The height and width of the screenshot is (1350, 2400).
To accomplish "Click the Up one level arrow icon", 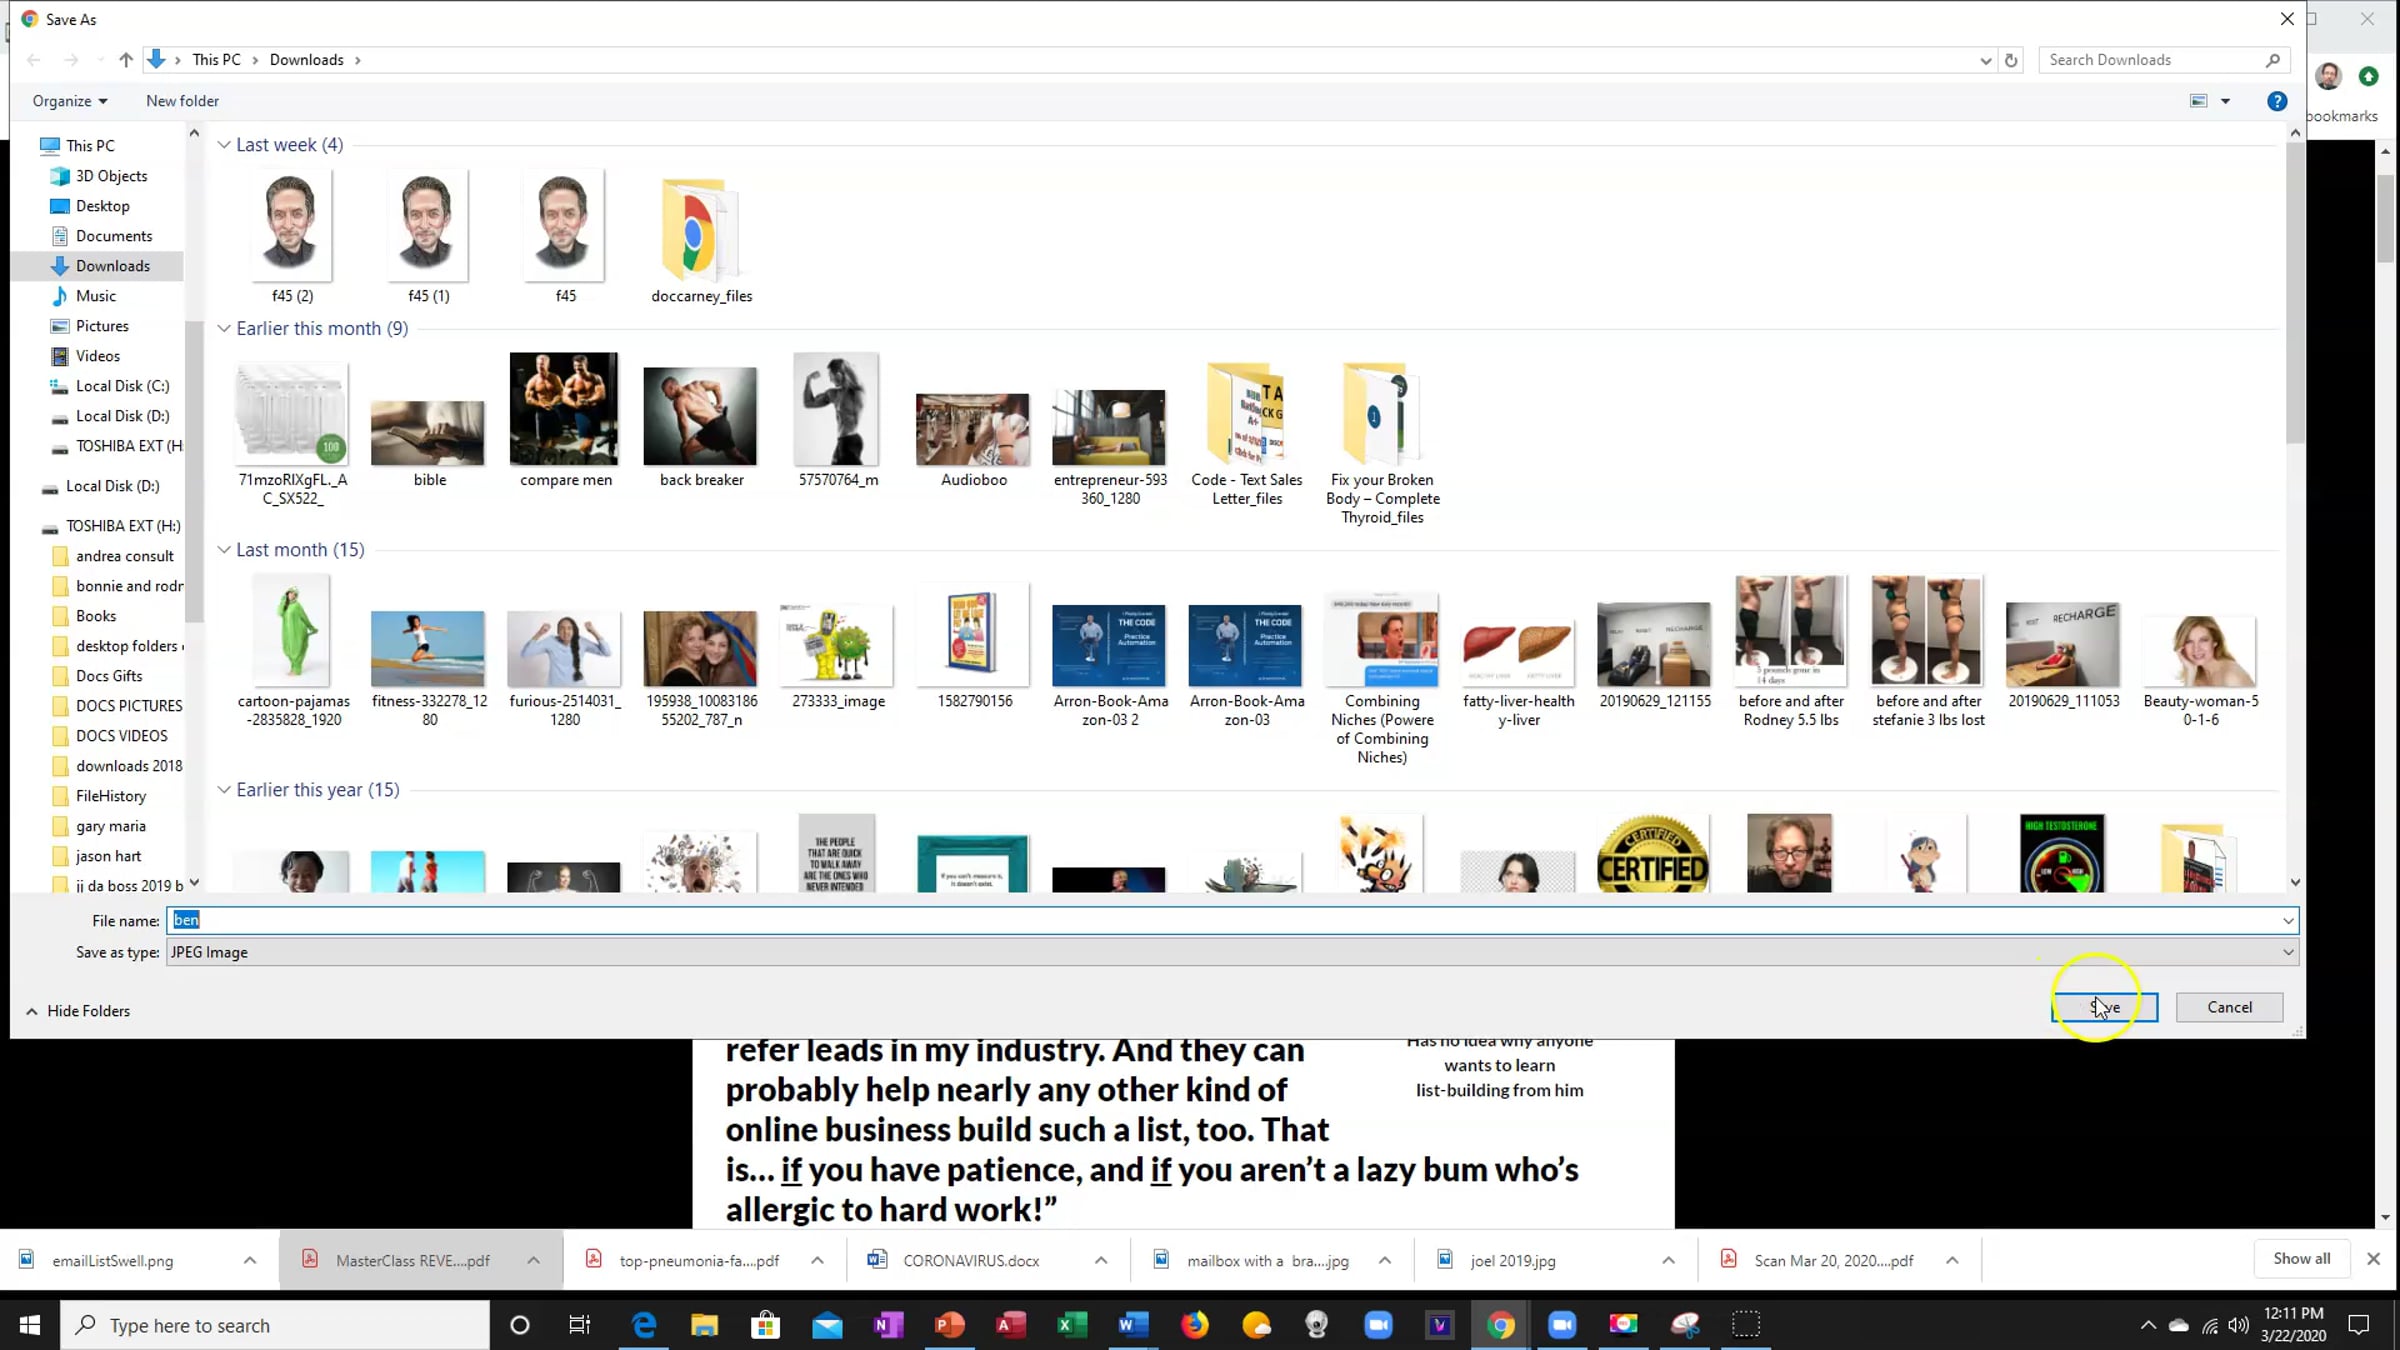I will 125,60.
